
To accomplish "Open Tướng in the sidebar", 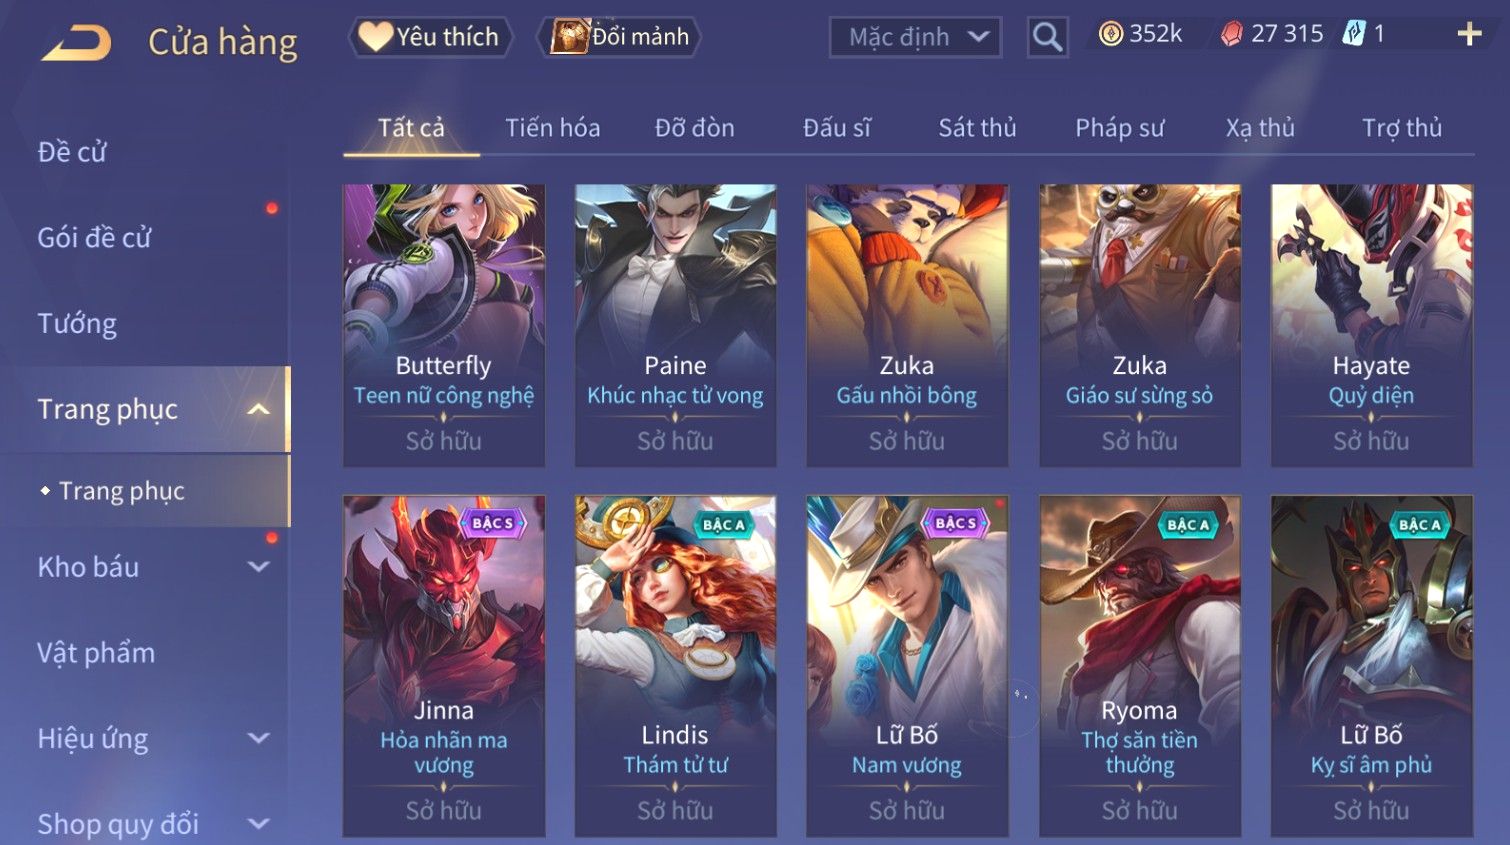I will coord(77,324).
